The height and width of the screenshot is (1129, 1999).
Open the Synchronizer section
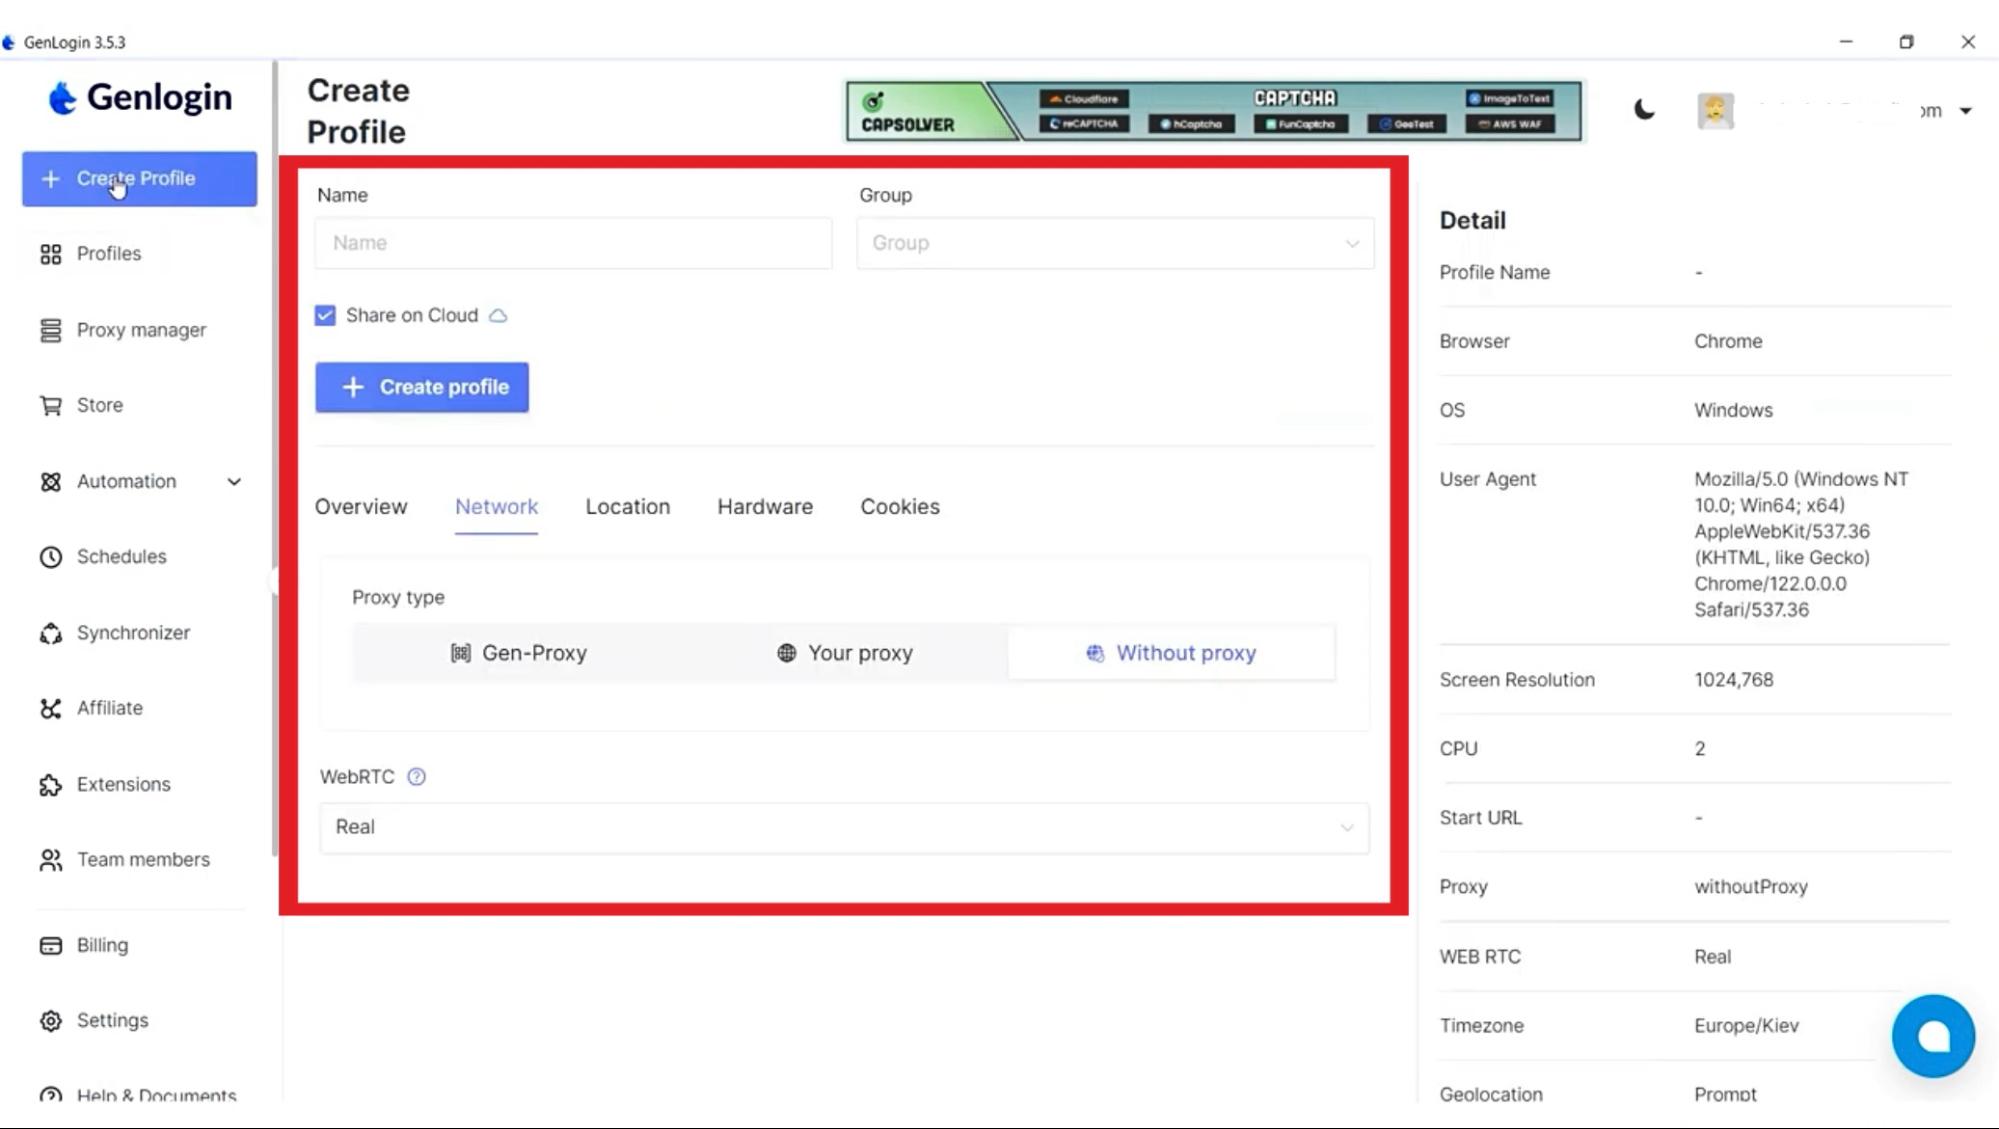133,632
